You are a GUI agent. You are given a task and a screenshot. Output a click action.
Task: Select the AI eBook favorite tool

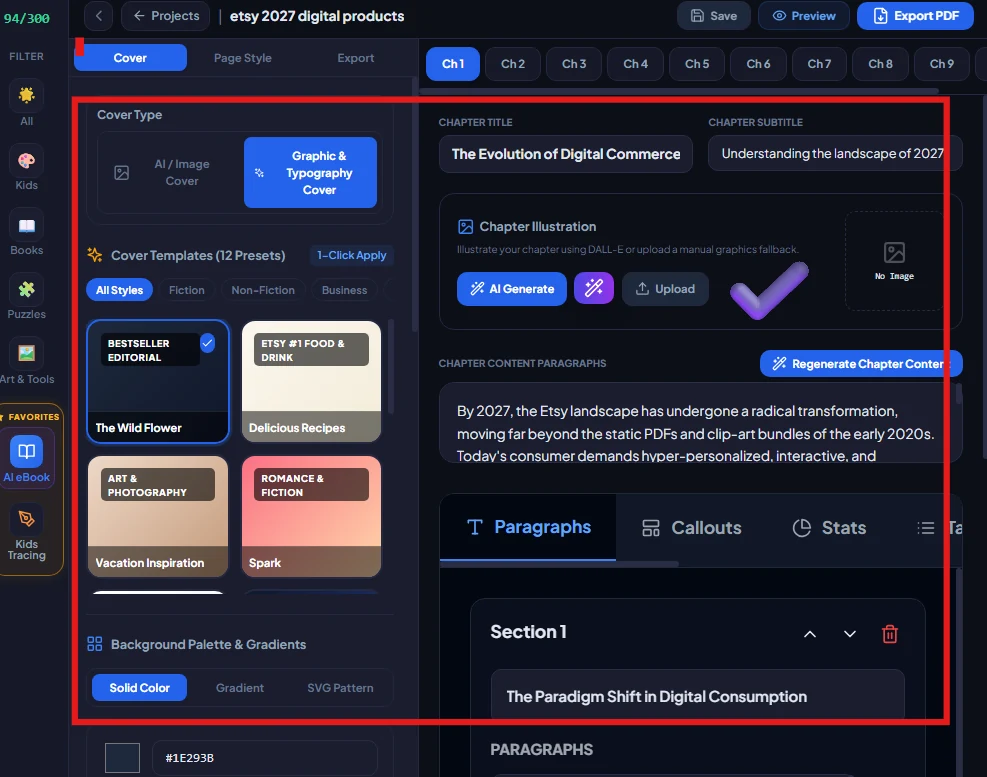26,458
